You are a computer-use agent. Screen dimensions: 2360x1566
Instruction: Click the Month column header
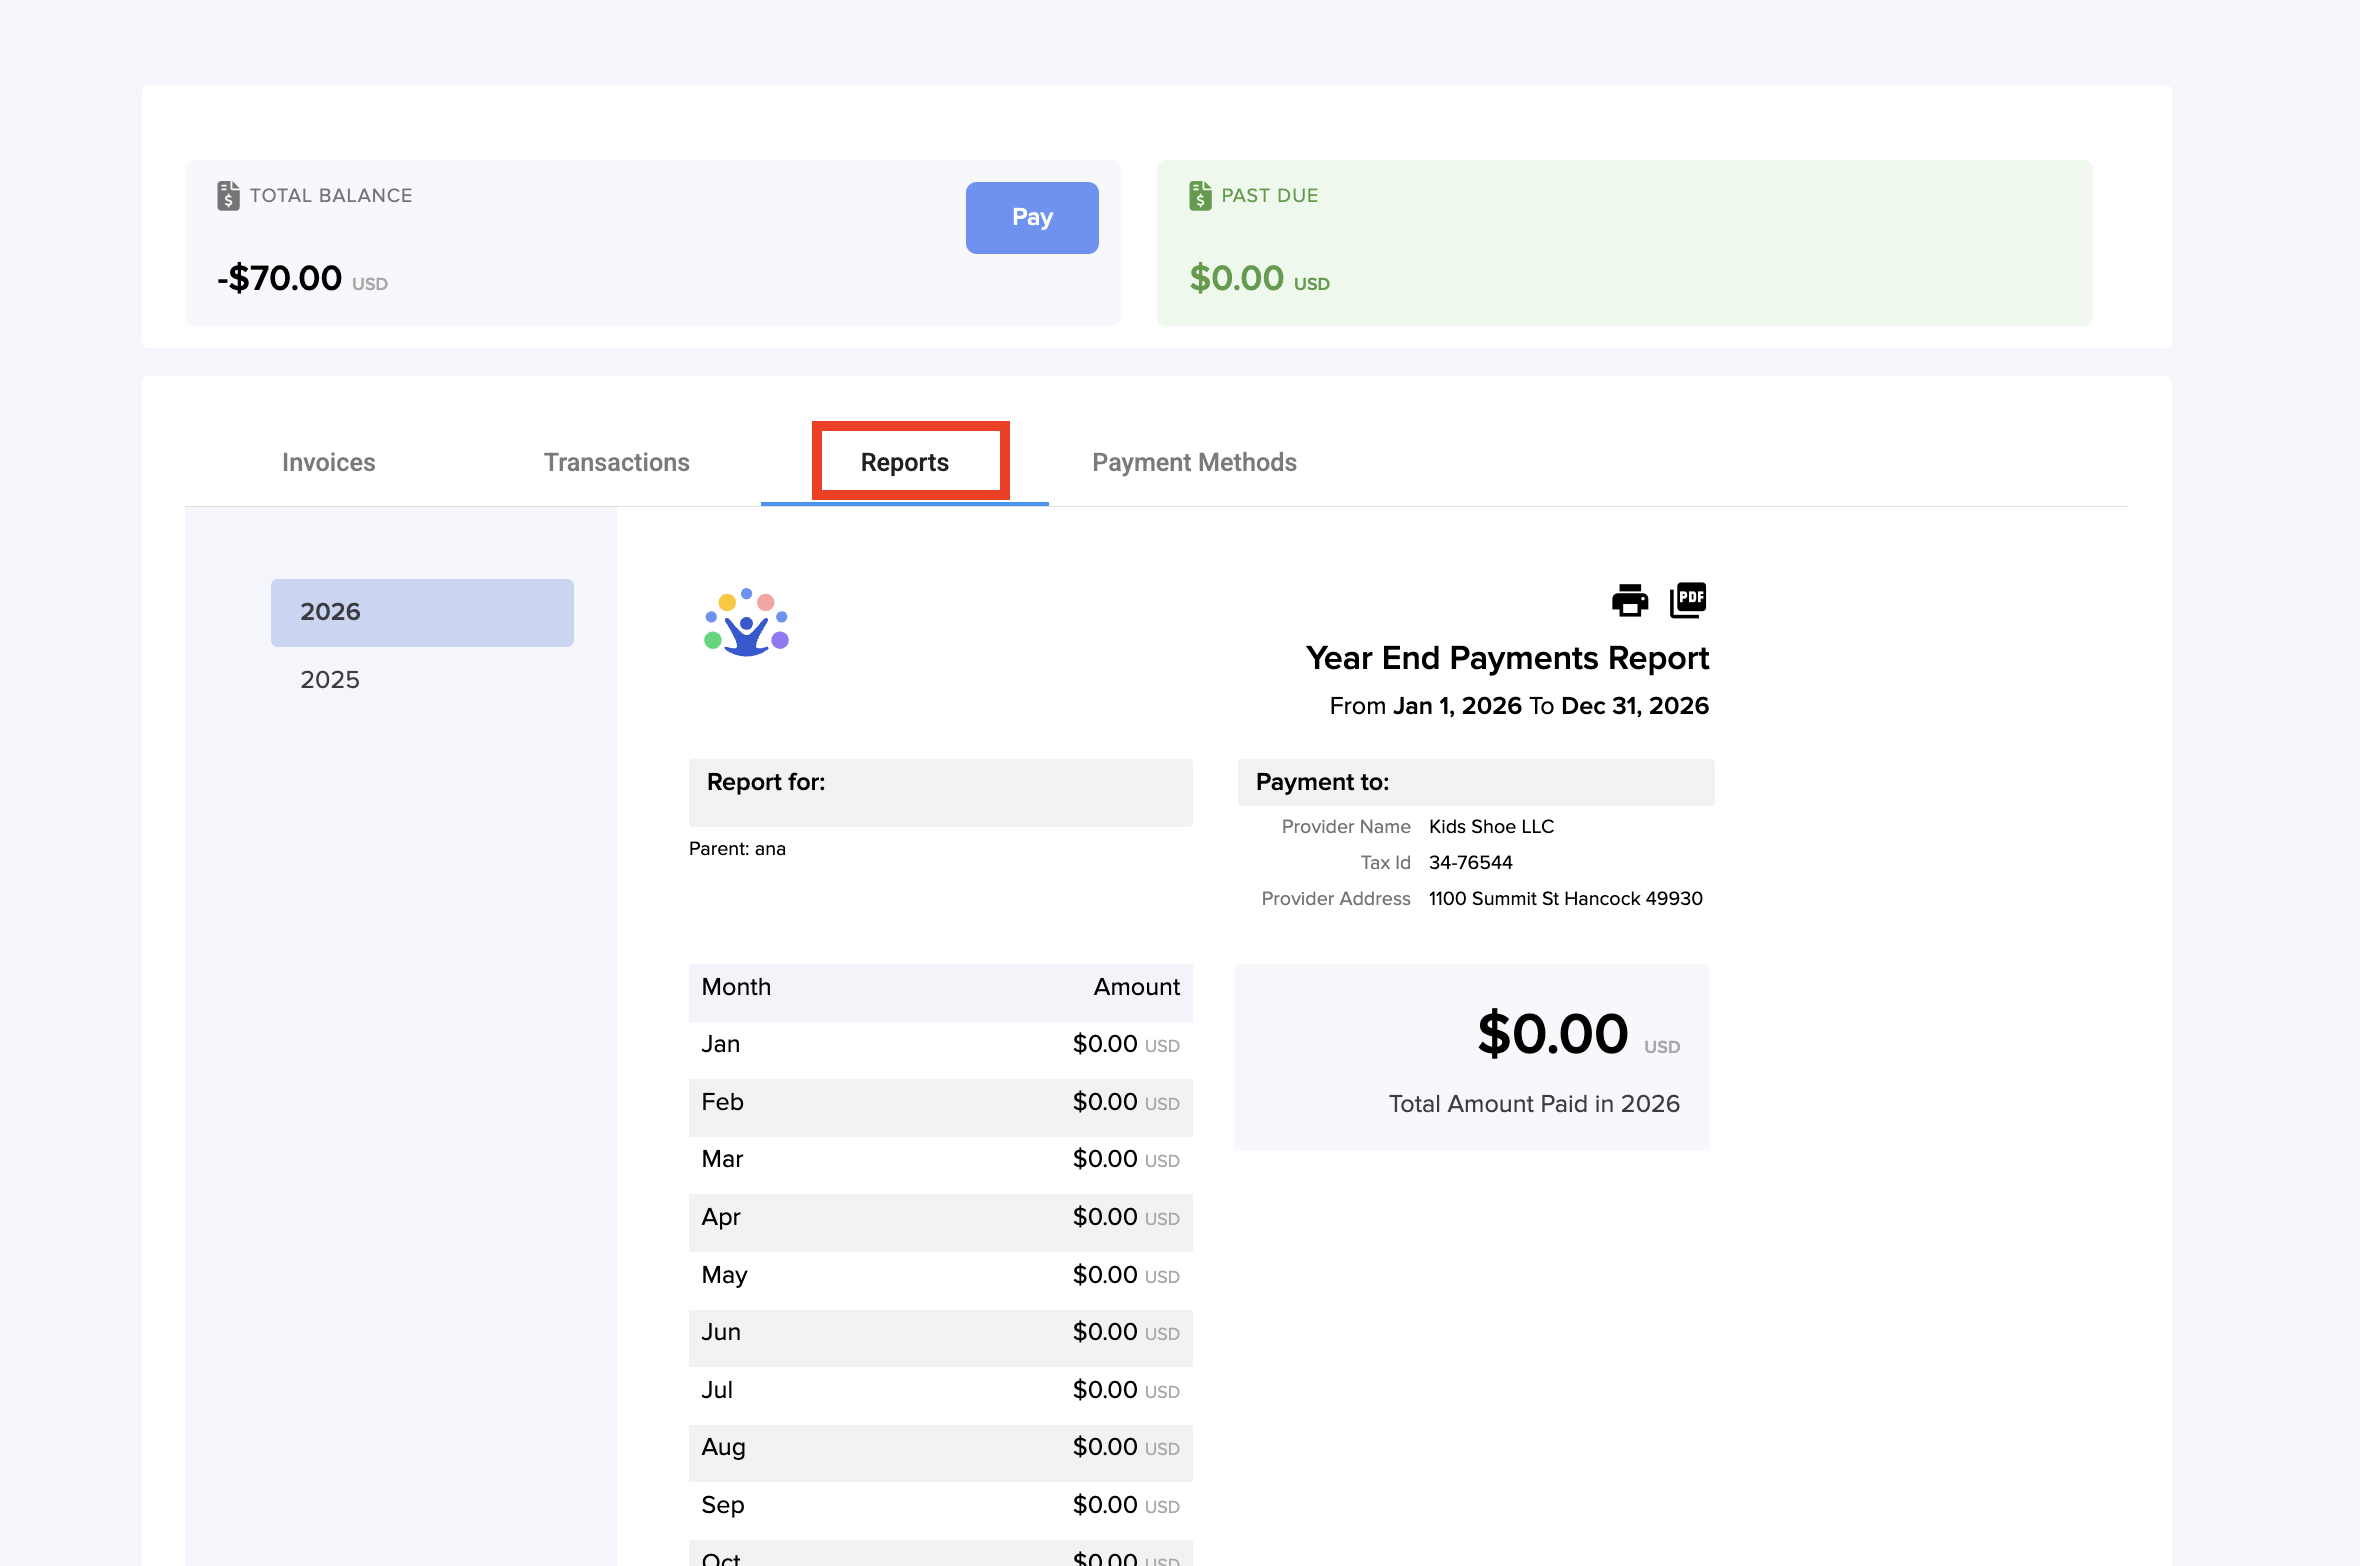736,987
